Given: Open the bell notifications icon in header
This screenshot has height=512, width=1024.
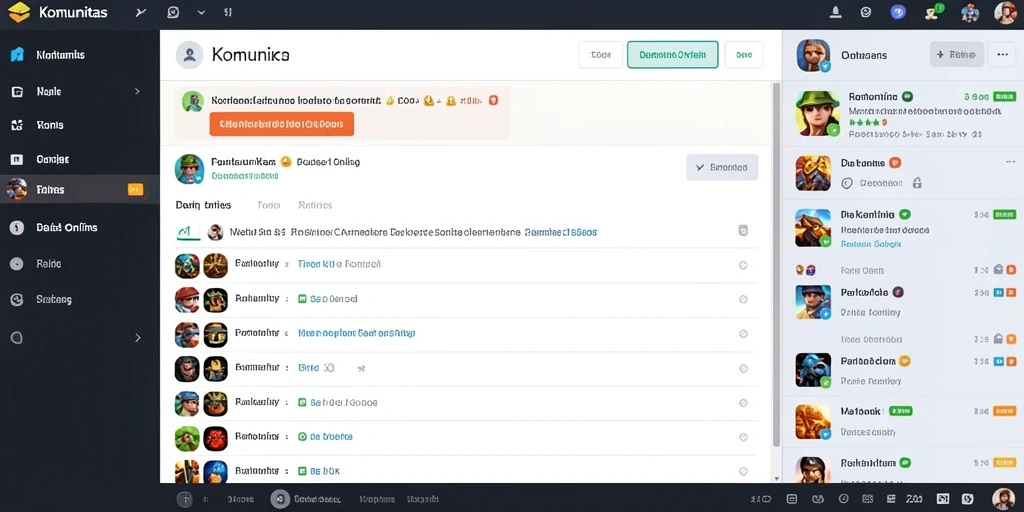Looking at the screenshot, I should click(x=835, y=12).
